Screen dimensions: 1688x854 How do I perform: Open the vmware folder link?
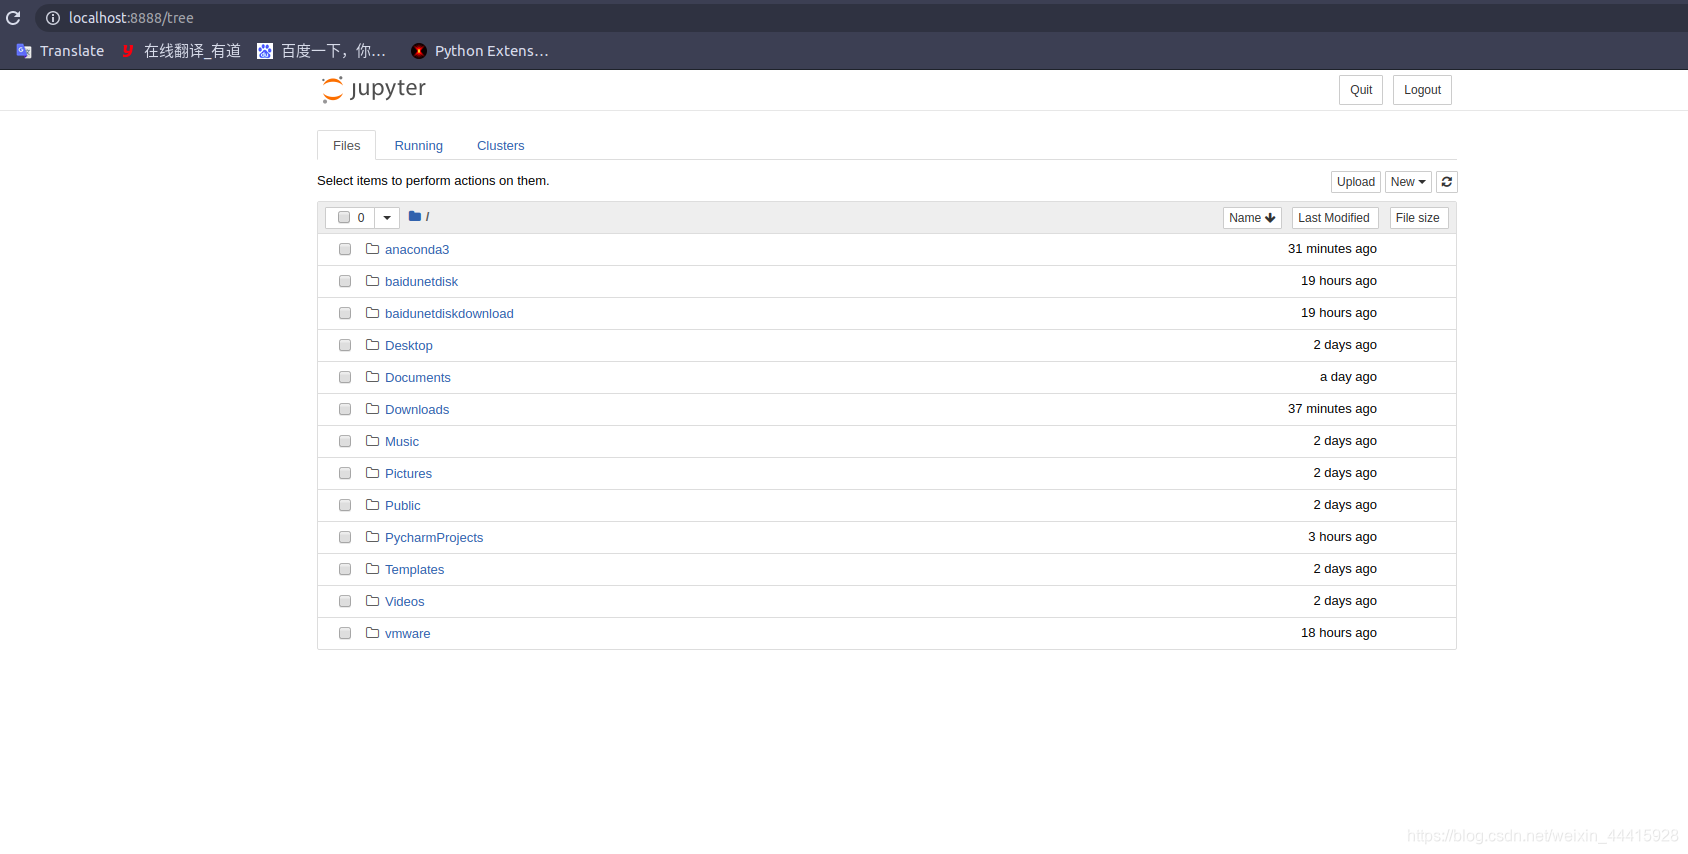[408, 634]
